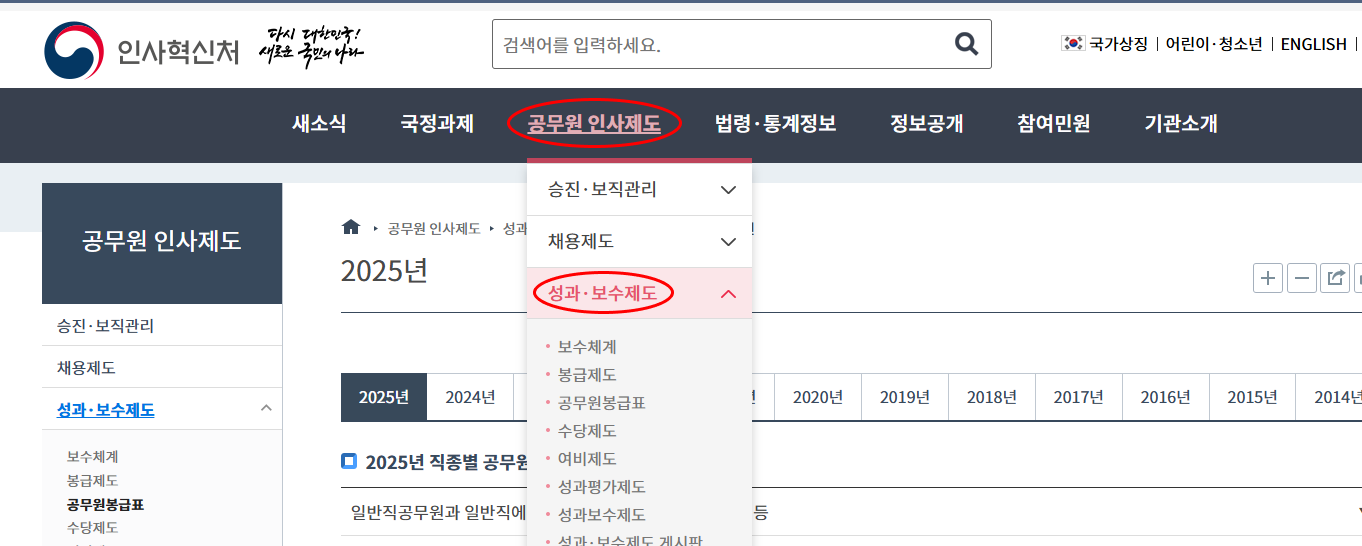Click the 공무원 인사제도 sidebar header
This screenshot has width=1362, height=546.
[x=162, y=241]
